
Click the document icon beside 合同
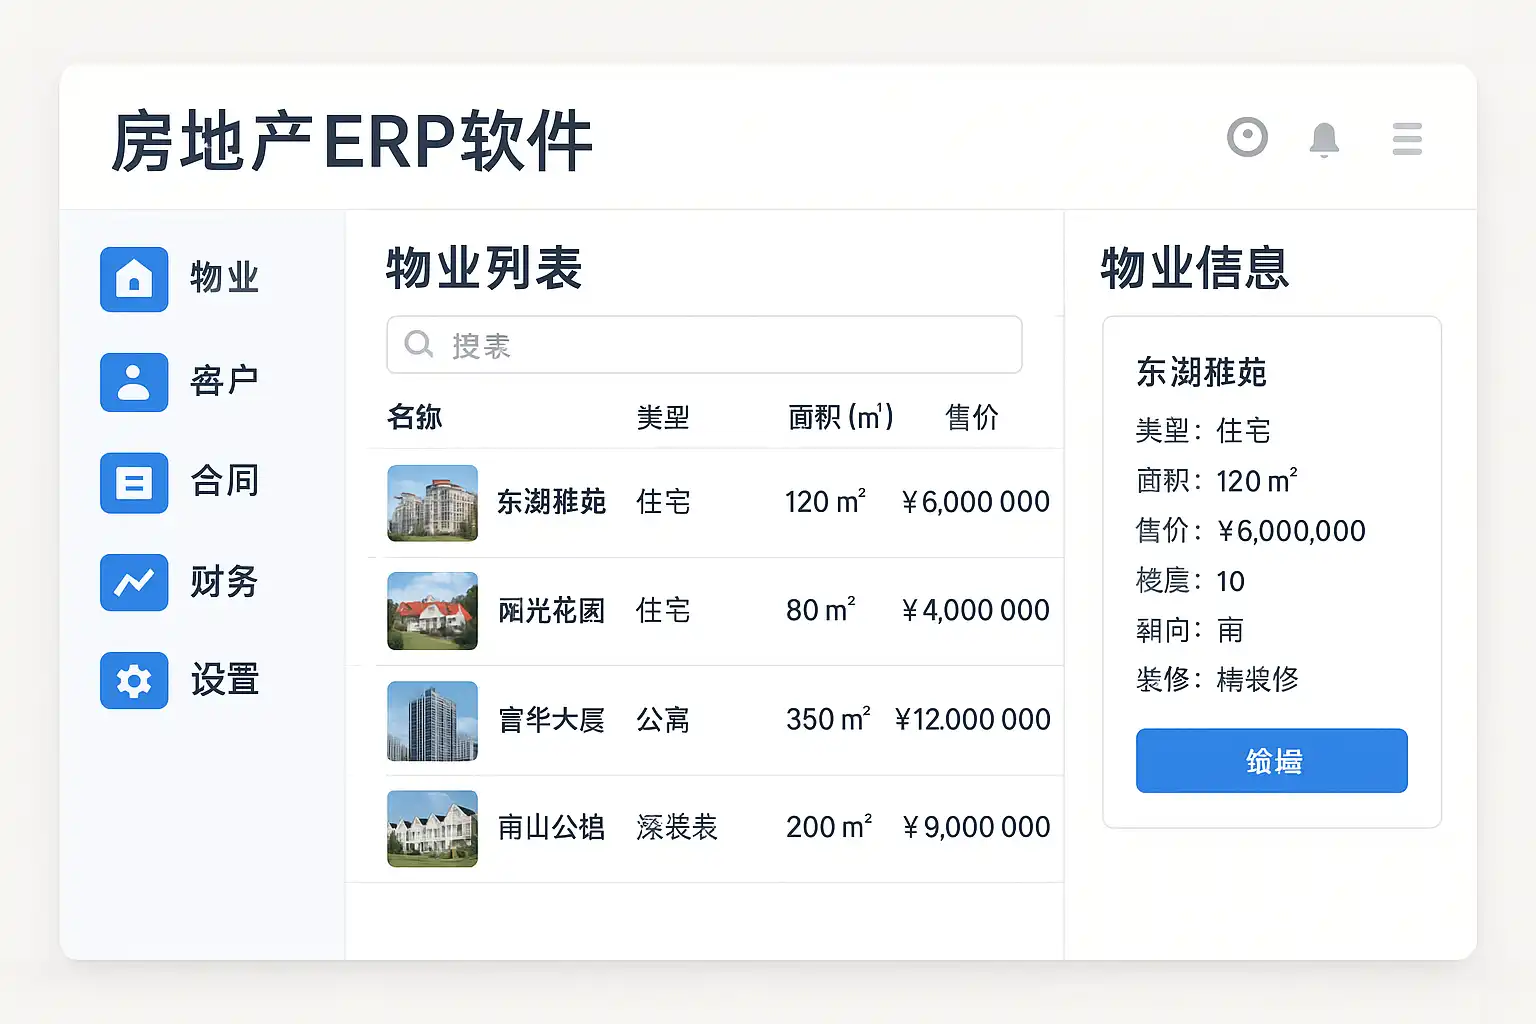tap(134, 482)
